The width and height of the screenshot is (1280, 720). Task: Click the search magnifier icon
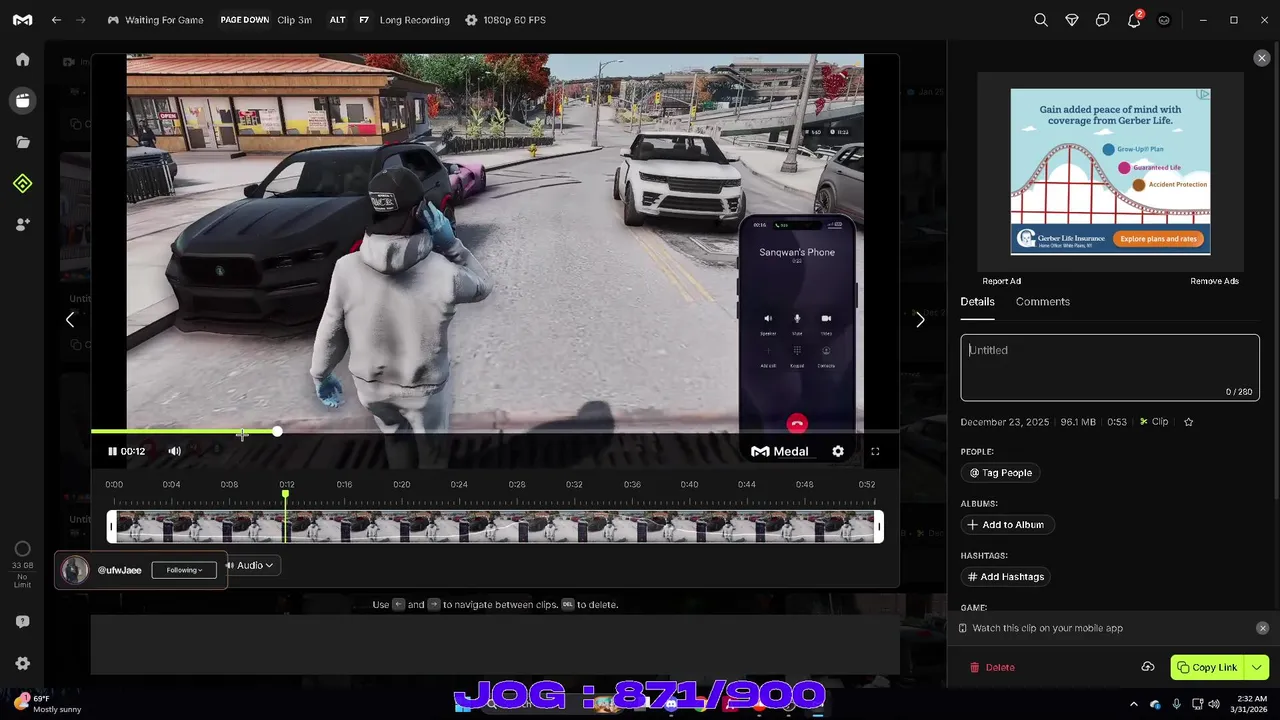coord(1041,20)
